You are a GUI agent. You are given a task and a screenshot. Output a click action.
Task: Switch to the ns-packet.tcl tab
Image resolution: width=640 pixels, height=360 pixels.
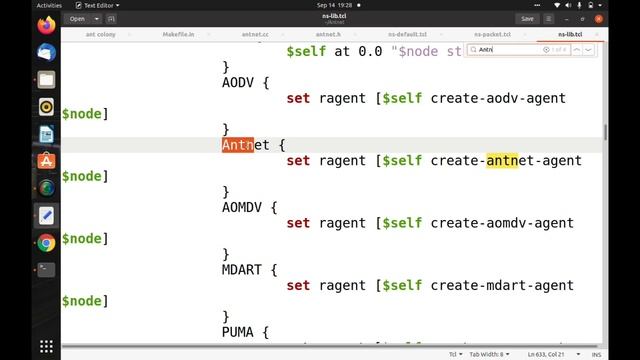(492, 34)
